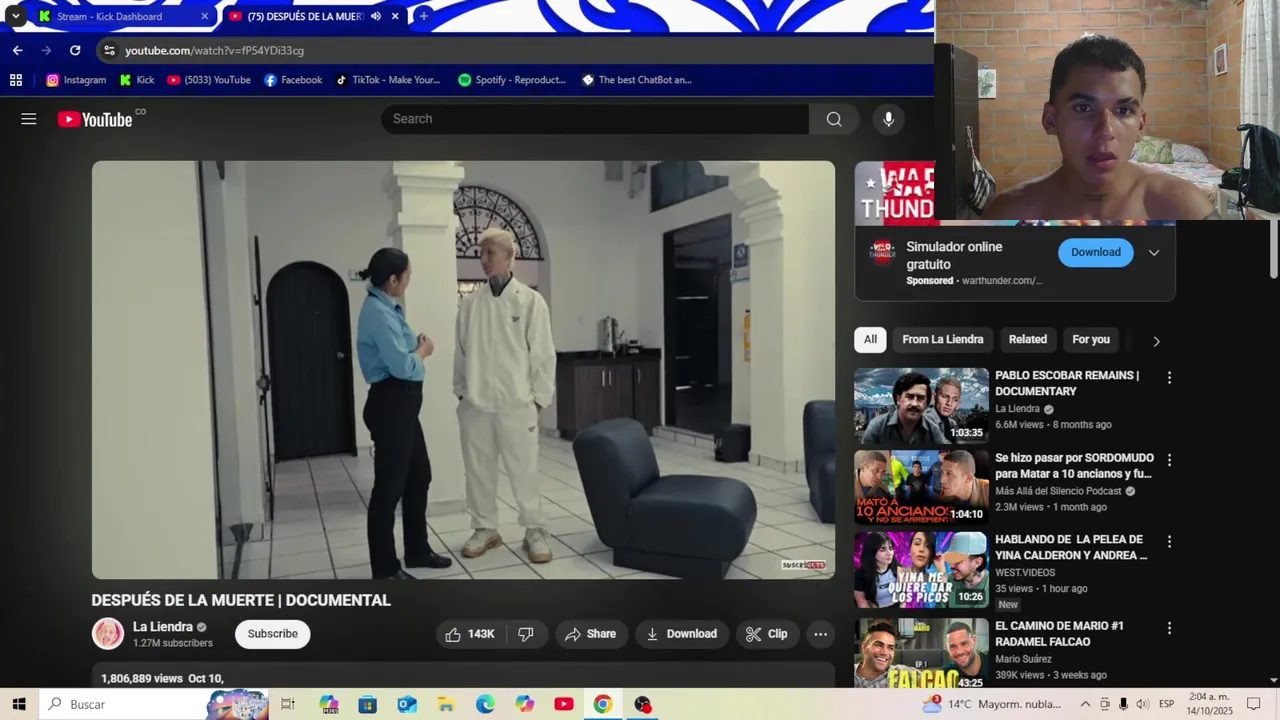
Task: Click the Windows Buscar search box
Action: pyautogui.click(x=155, y=704)
